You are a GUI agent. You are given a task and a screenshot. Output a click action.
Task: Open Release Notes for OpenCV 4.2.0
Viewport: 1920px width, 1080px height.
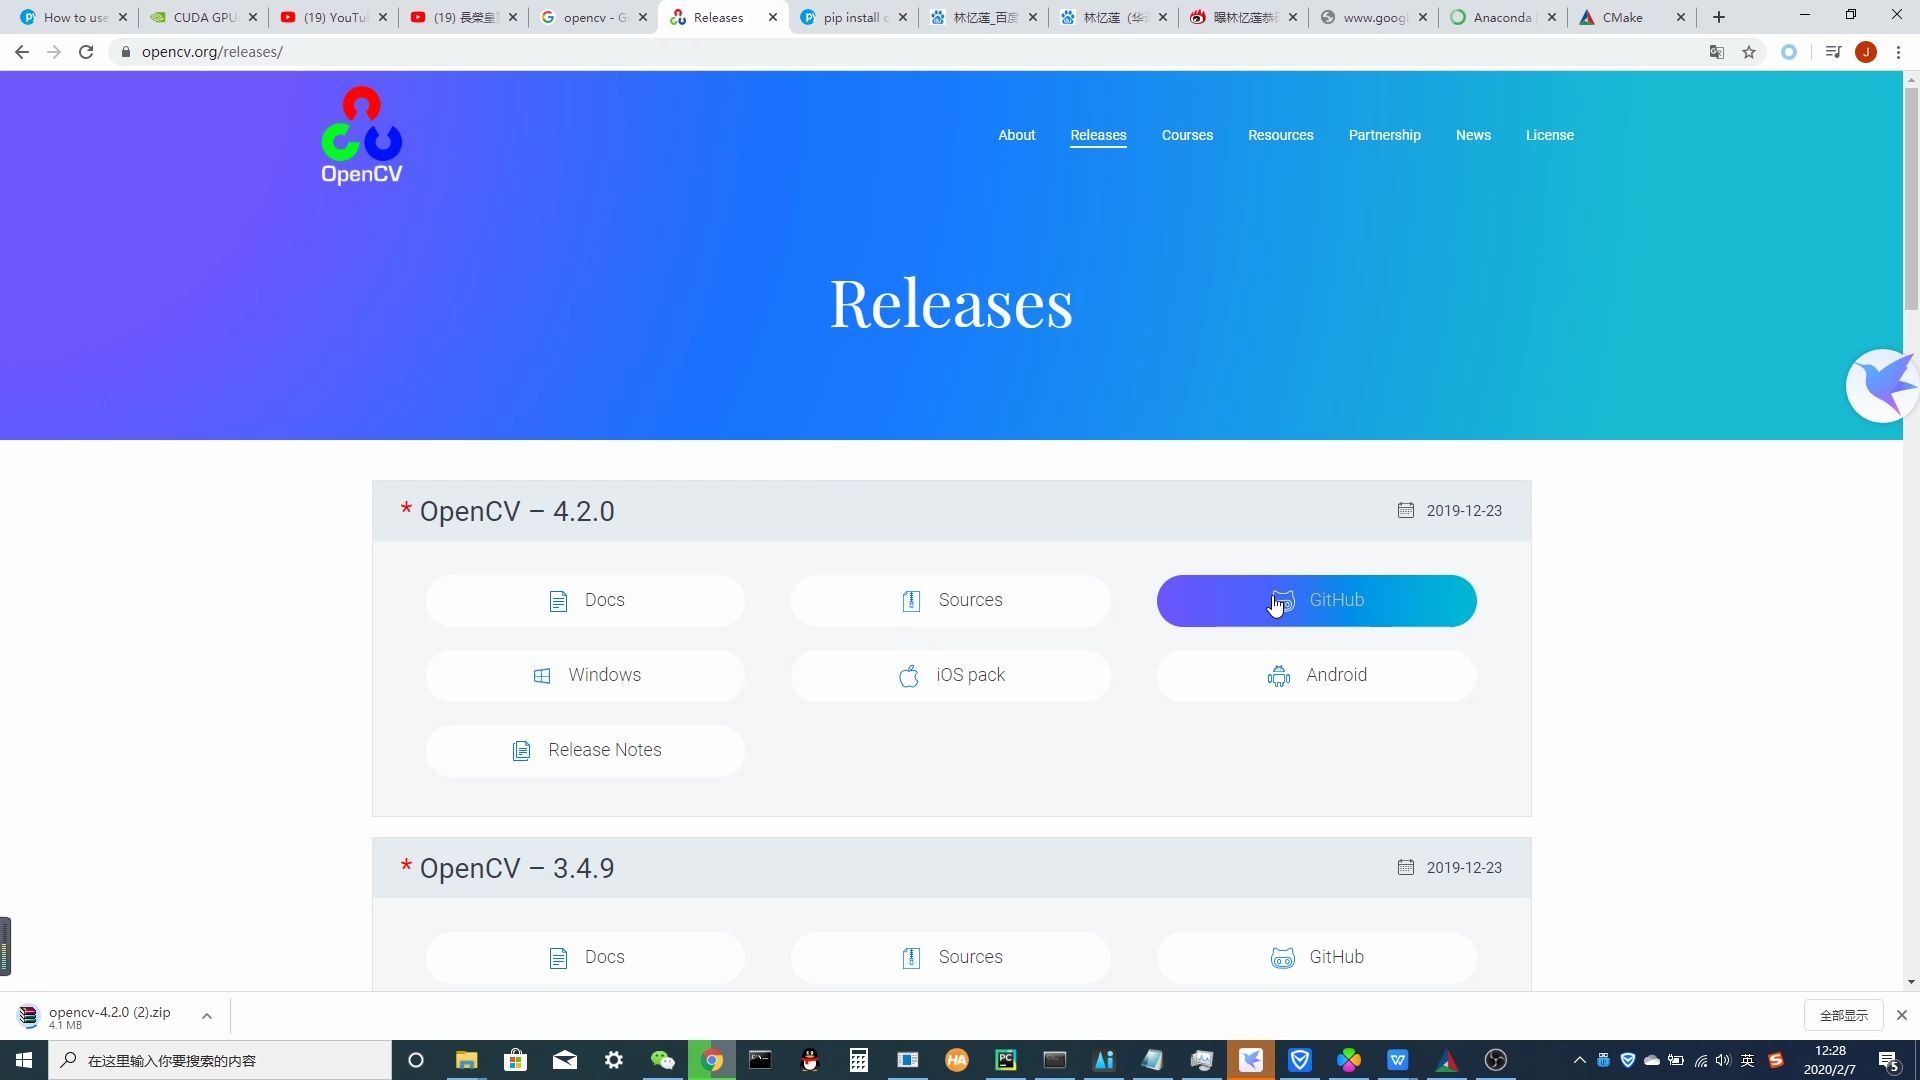pyautogui.click(x=585, y=750)
